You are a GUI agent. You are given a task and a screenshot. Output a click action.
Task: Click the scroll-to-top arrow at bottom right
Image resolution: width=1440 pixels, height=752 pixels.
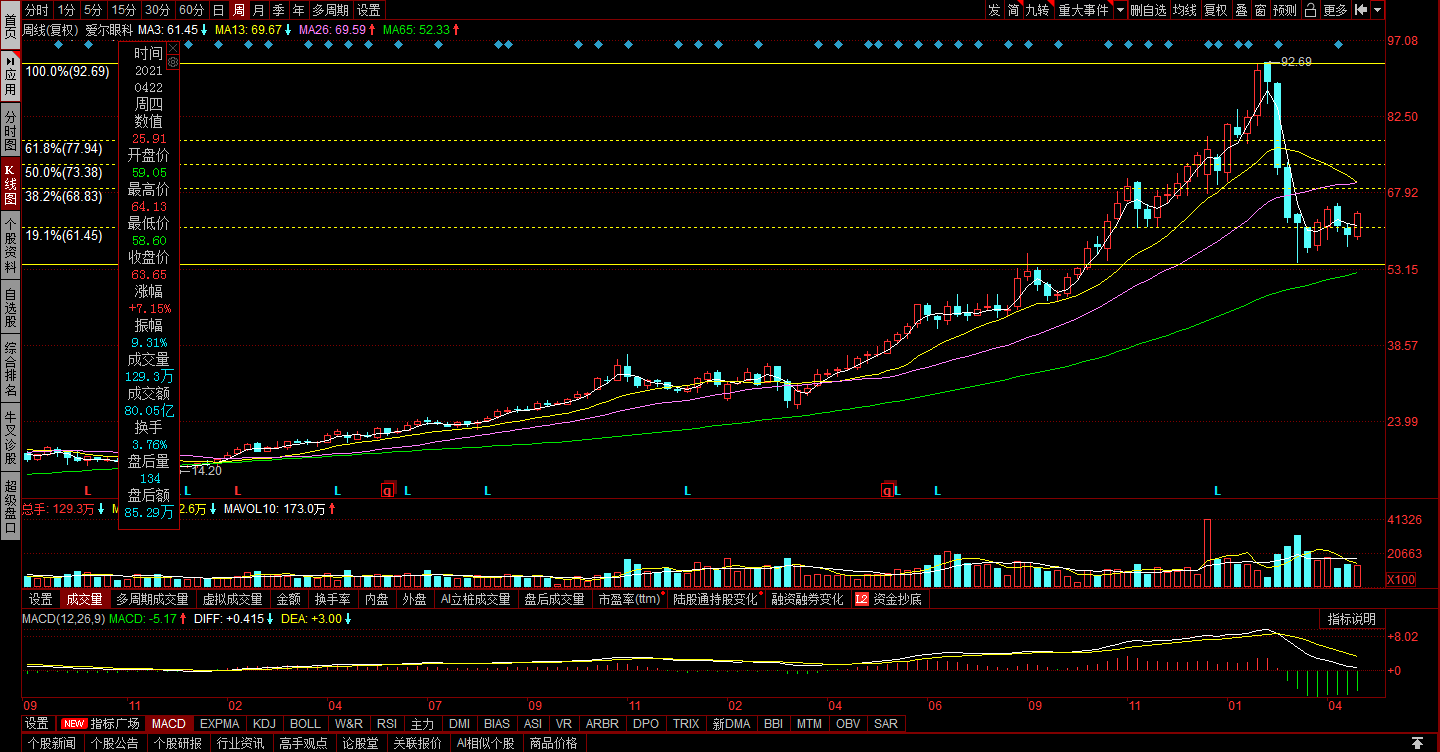[1417, 743]
